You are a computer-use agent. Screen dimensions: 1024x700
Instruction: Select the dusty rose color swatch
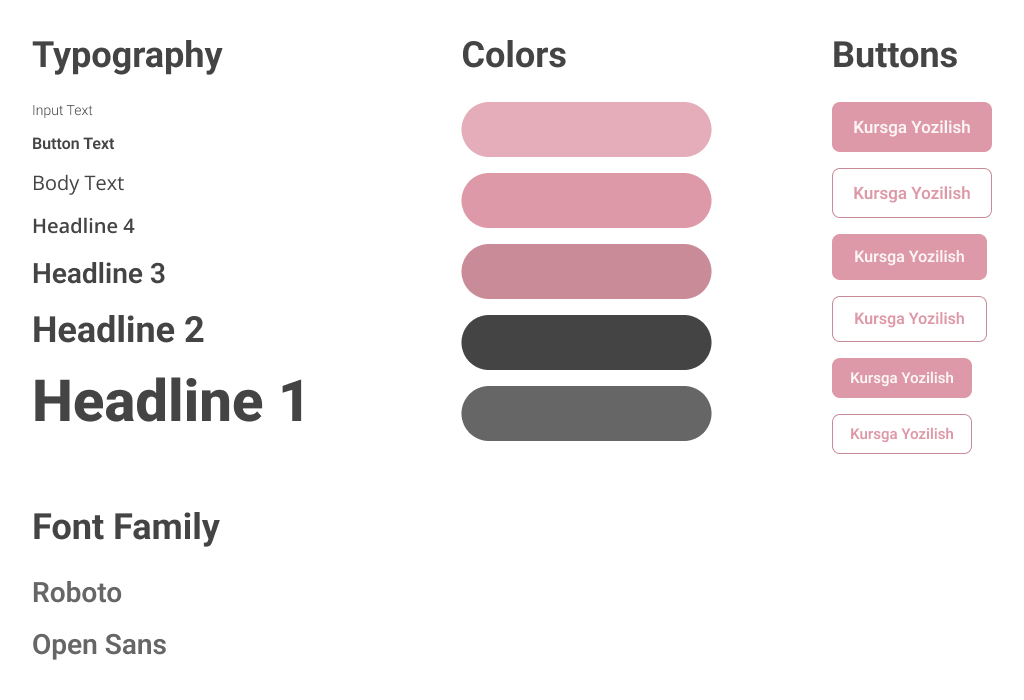pyautogui.click(x=586, y=272)
